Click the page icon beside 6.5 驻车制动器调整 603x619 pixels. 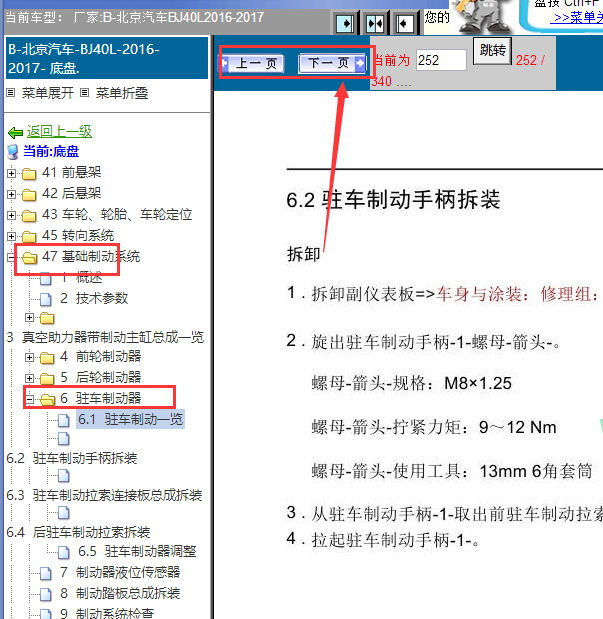coord(64,552)
